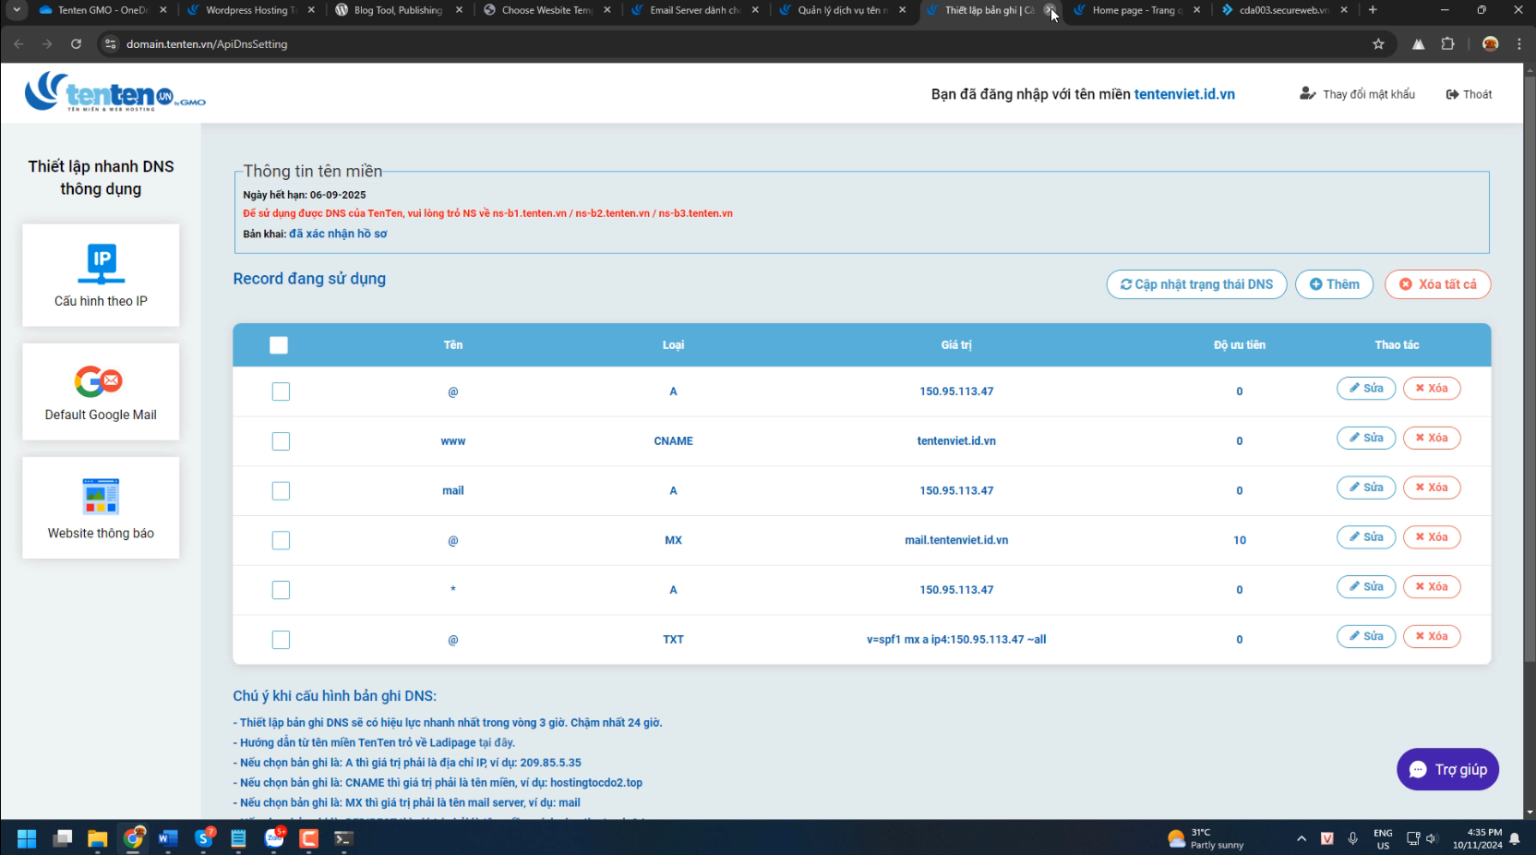The image size is (1536, 855).
Task: Switch to the Choose Website Template tab
Action: click(x=545, y=10)
